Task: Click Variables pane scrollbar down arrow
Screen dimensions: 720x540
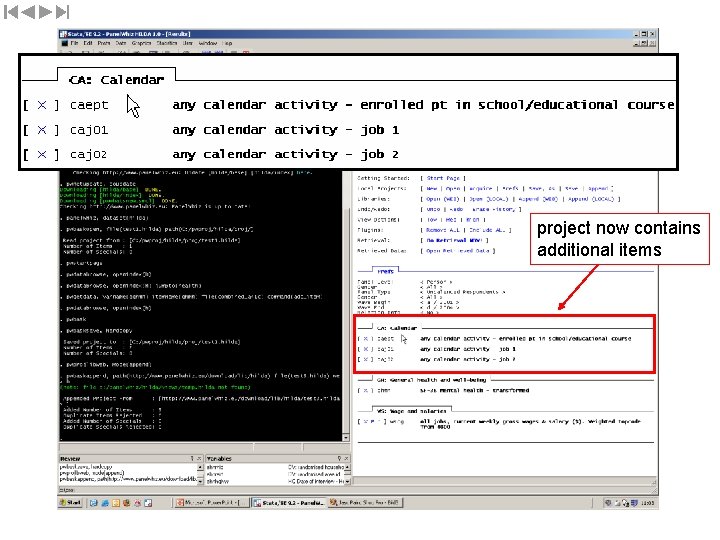Action: [347, 481]
